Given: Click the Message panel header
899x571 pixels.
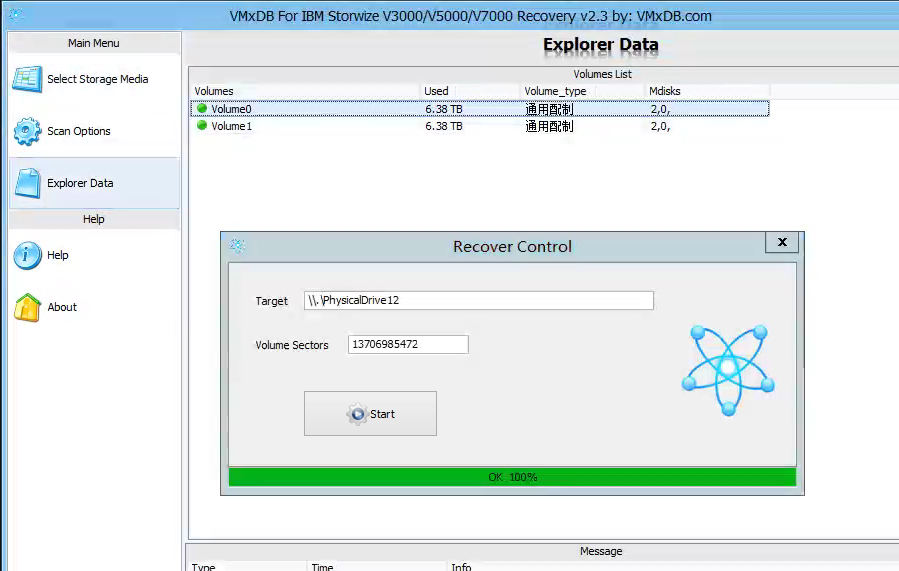Looking at the screenshot, I should coord(601,551).
